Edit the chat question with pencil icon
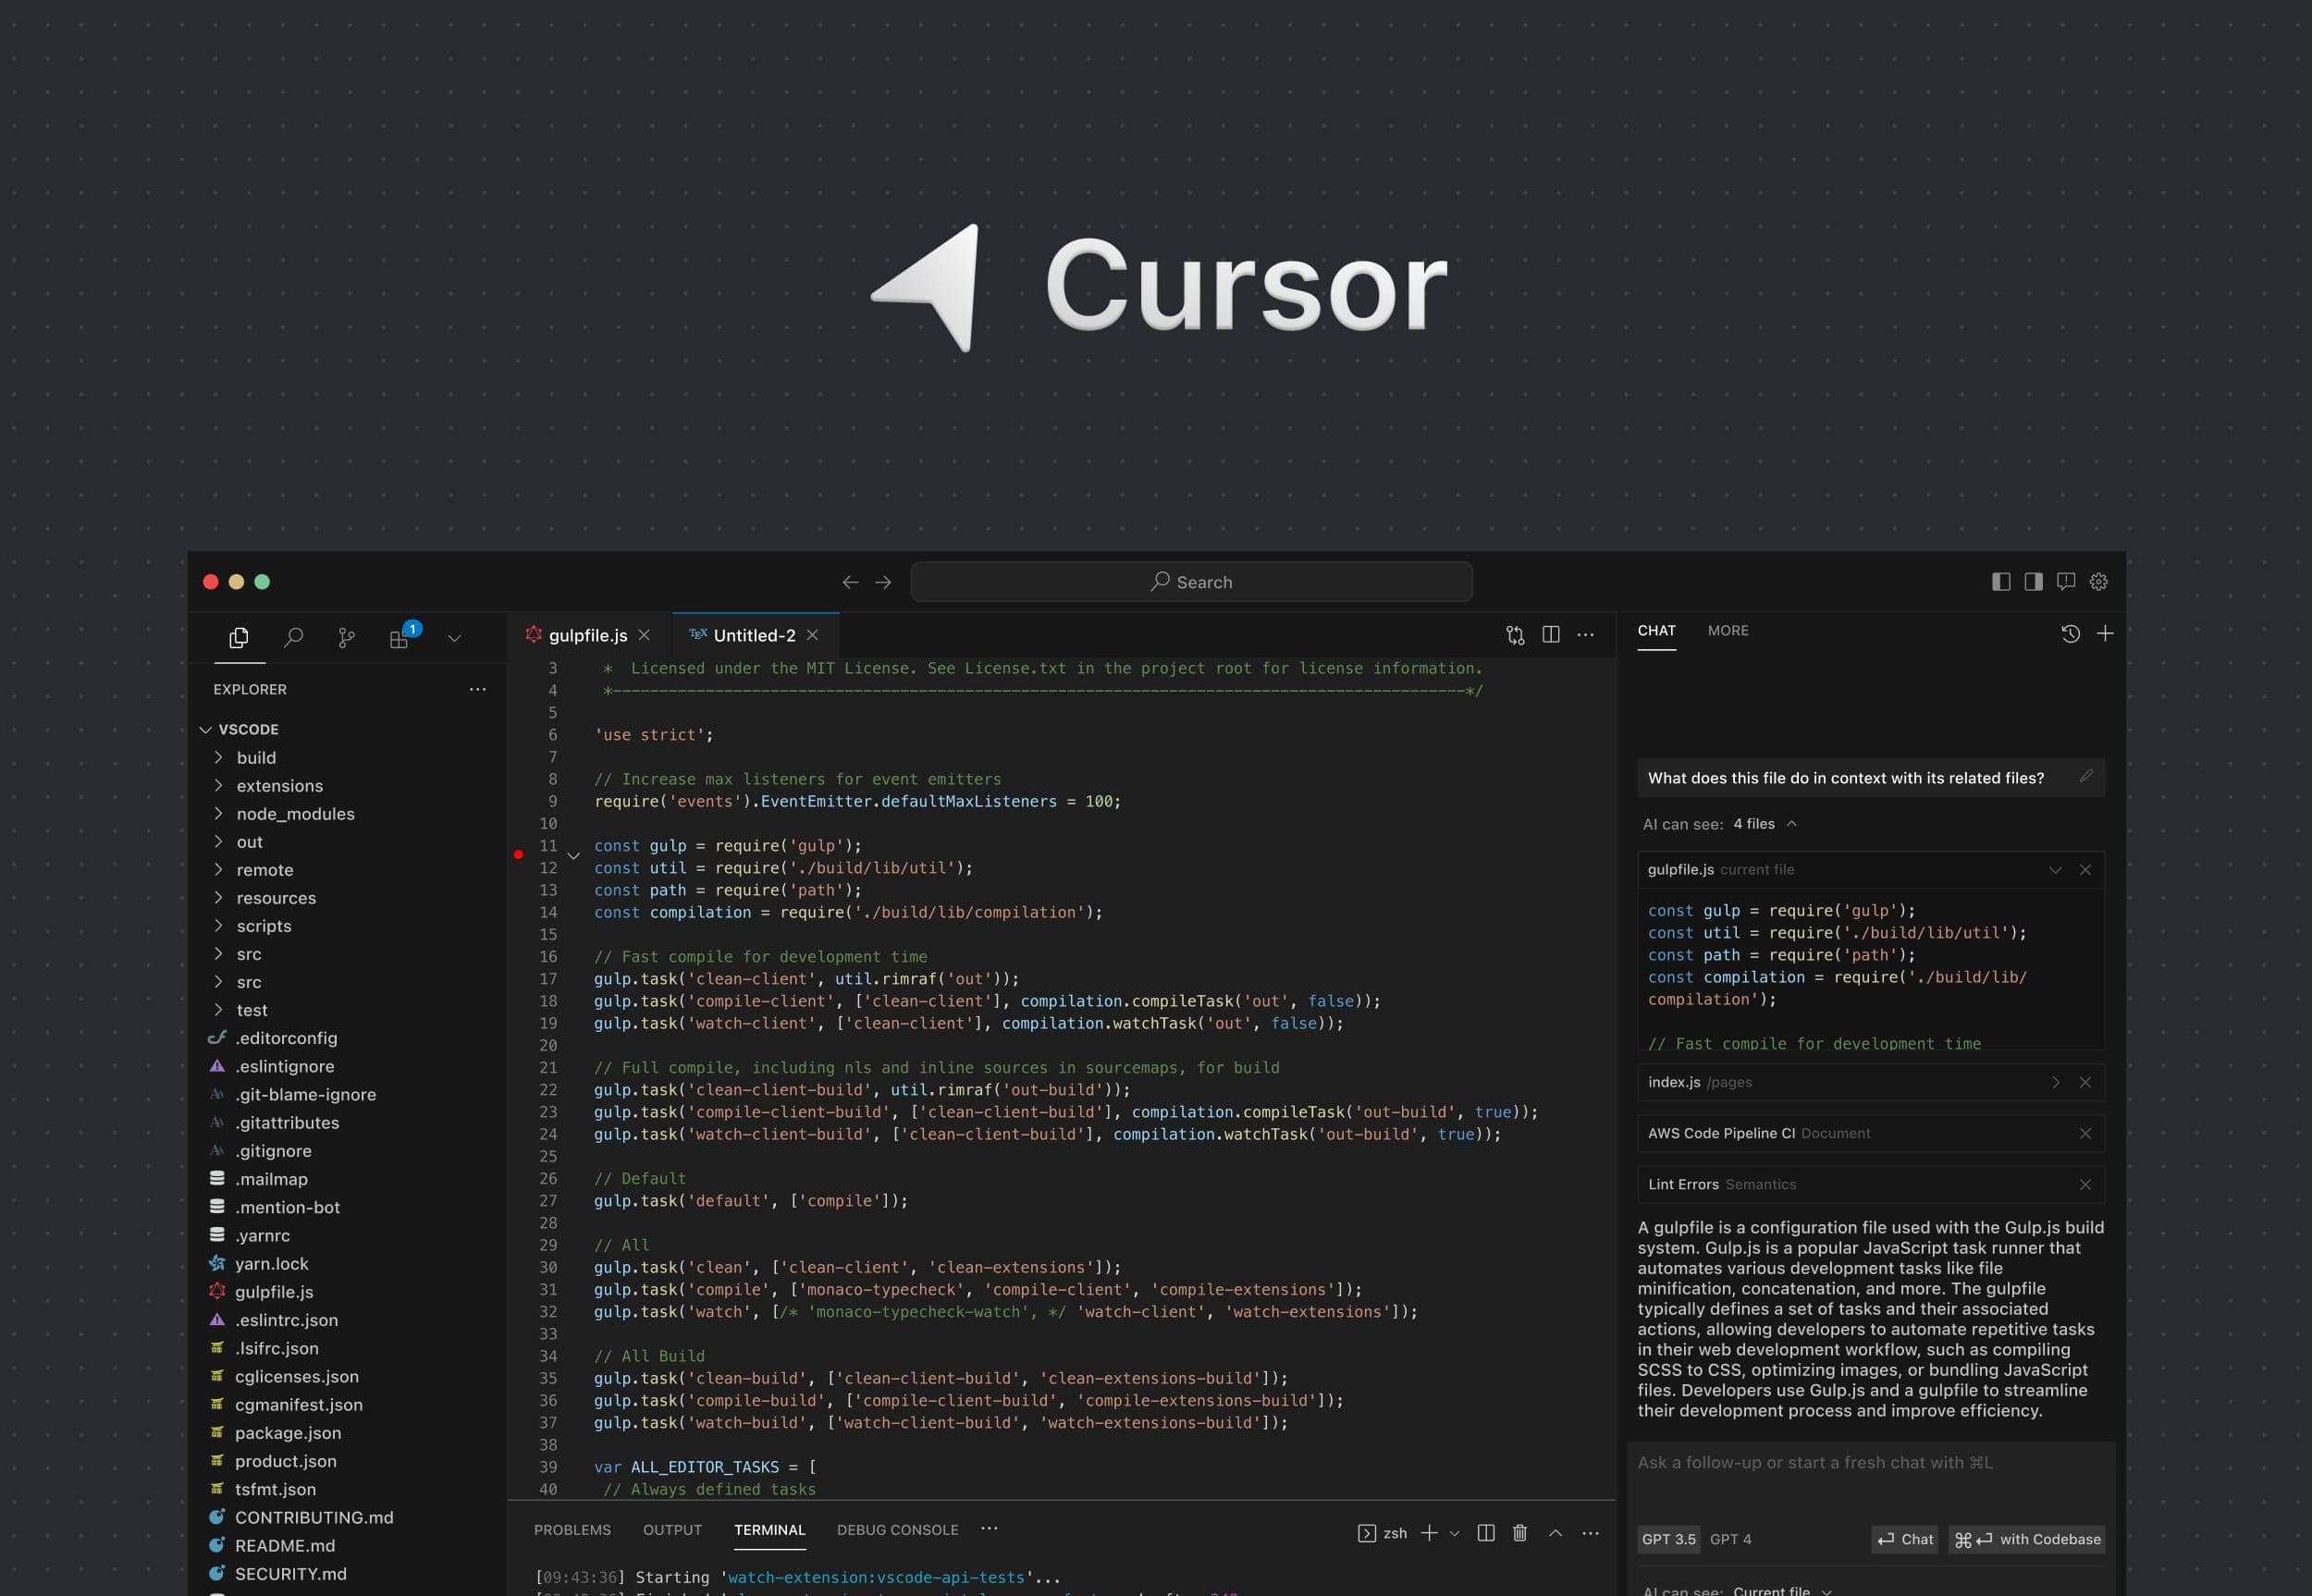The height and width of the screenshot is (1596, 2312). 2086,776
